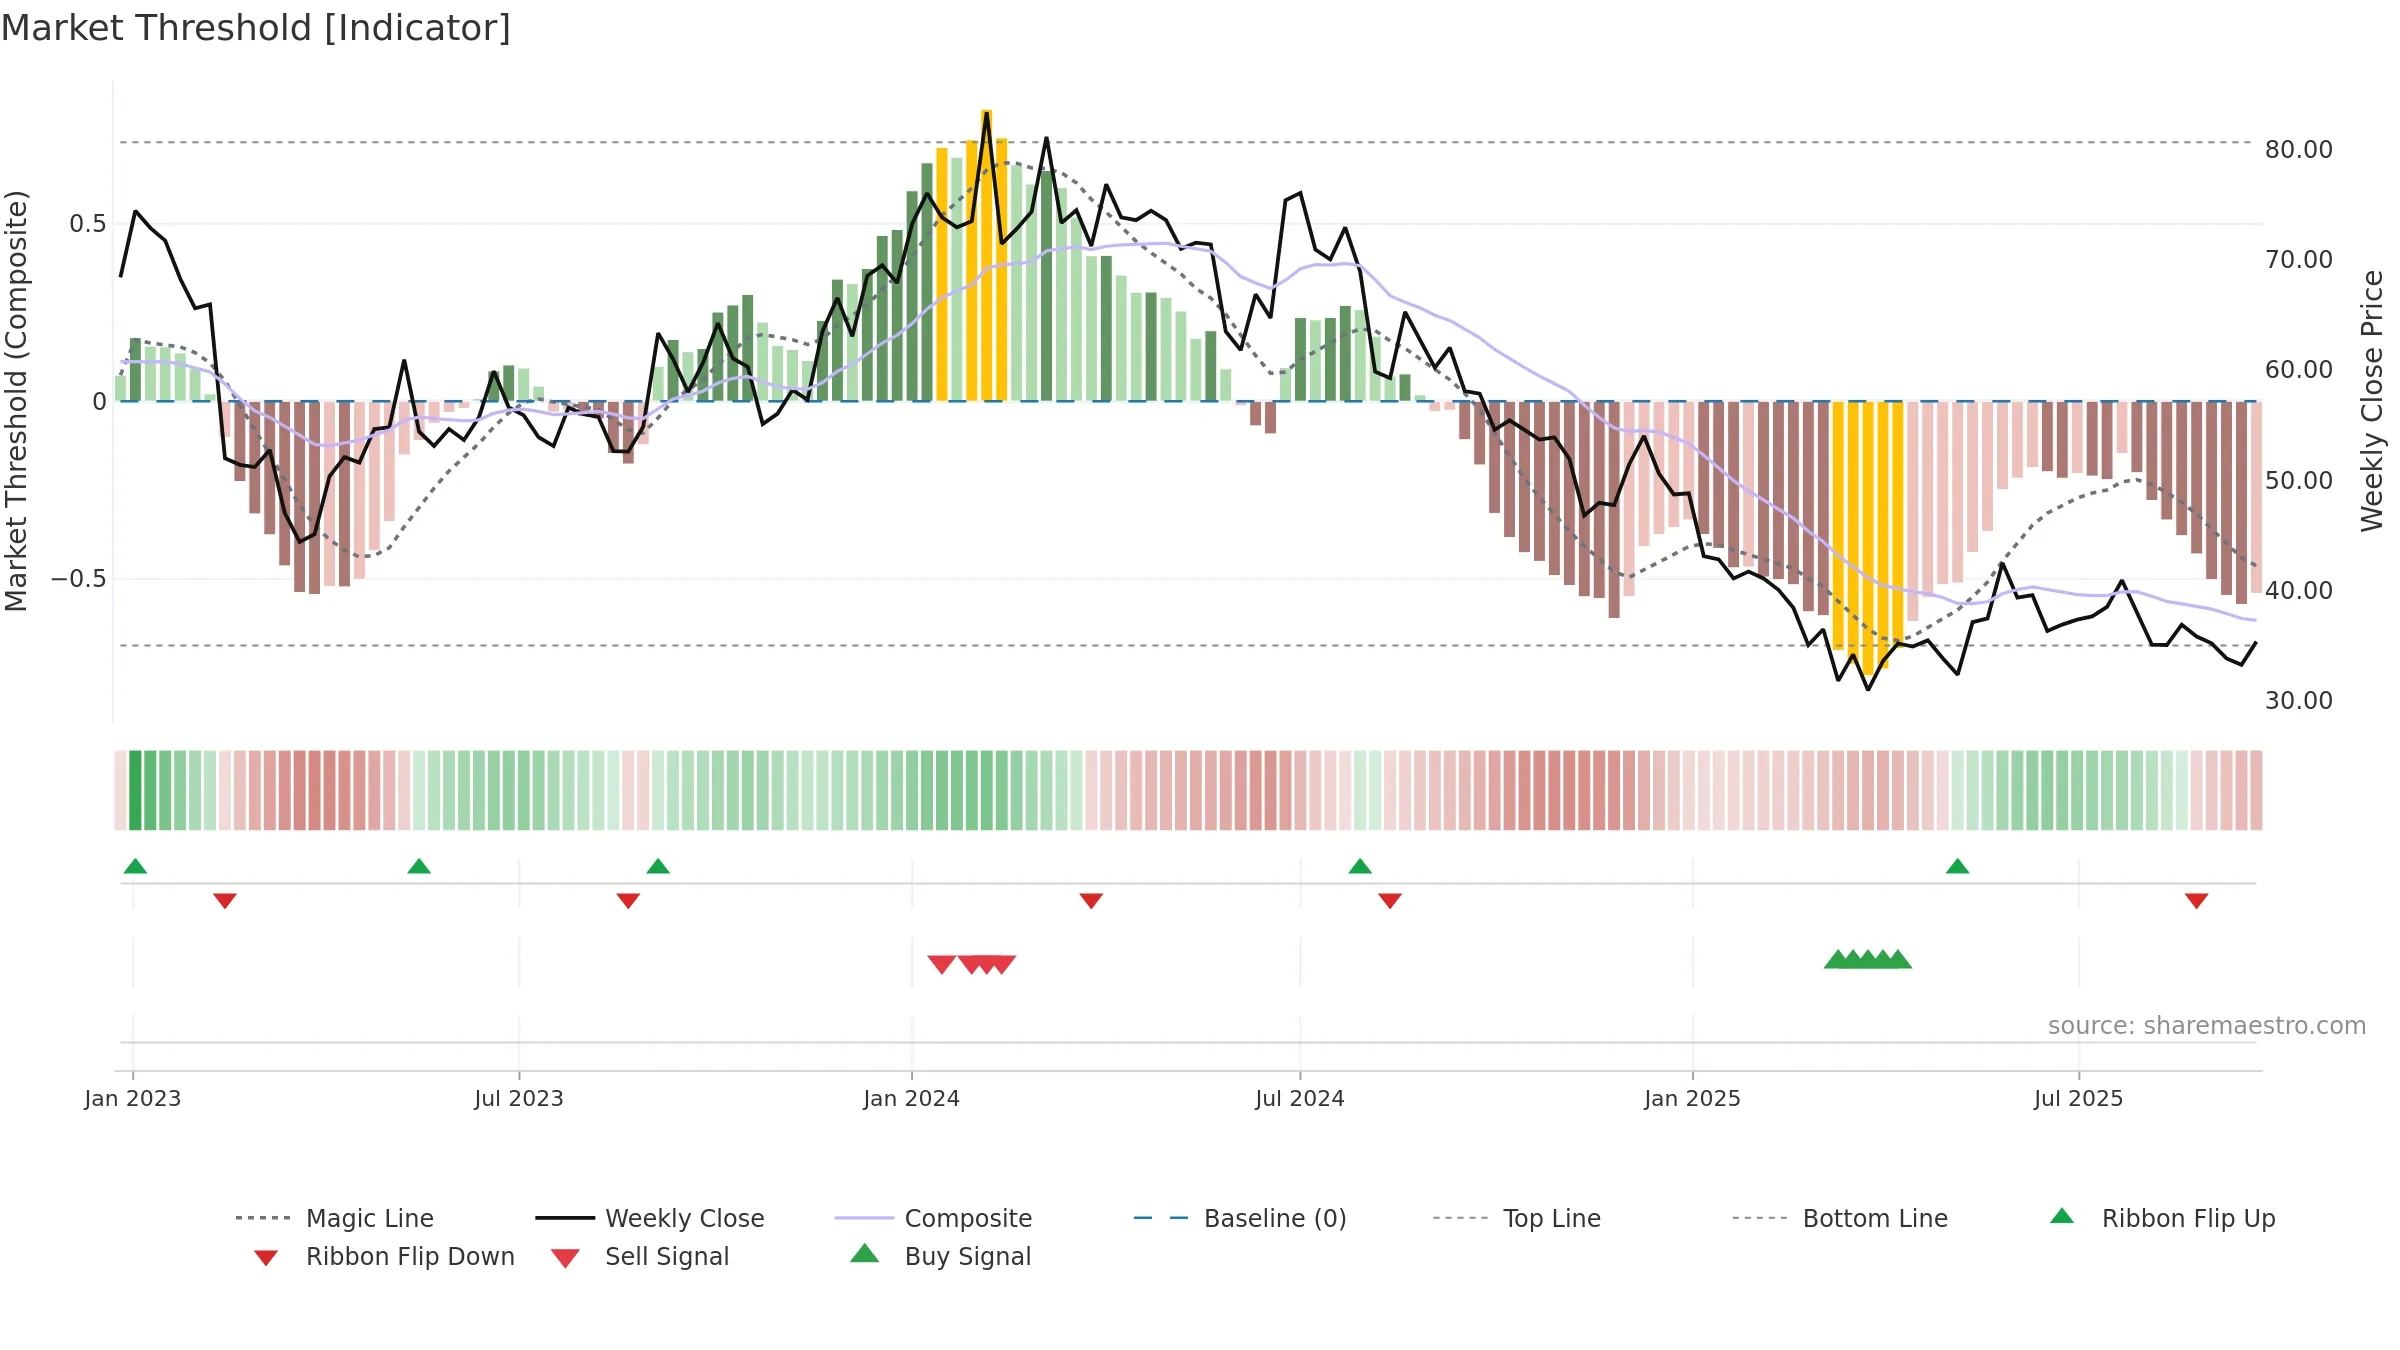2400x1350 pixels.
Task: Click the −0.5 composite axis label
Action: coord(79,578)
